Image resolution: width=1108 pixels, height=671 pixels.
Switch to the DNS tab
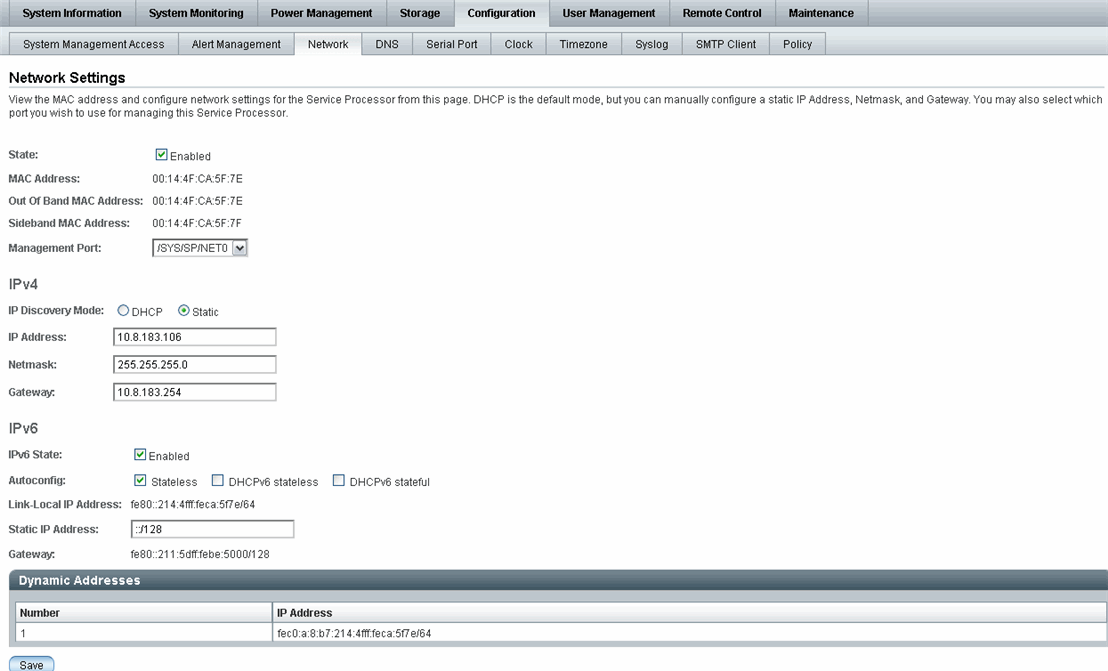387,44
